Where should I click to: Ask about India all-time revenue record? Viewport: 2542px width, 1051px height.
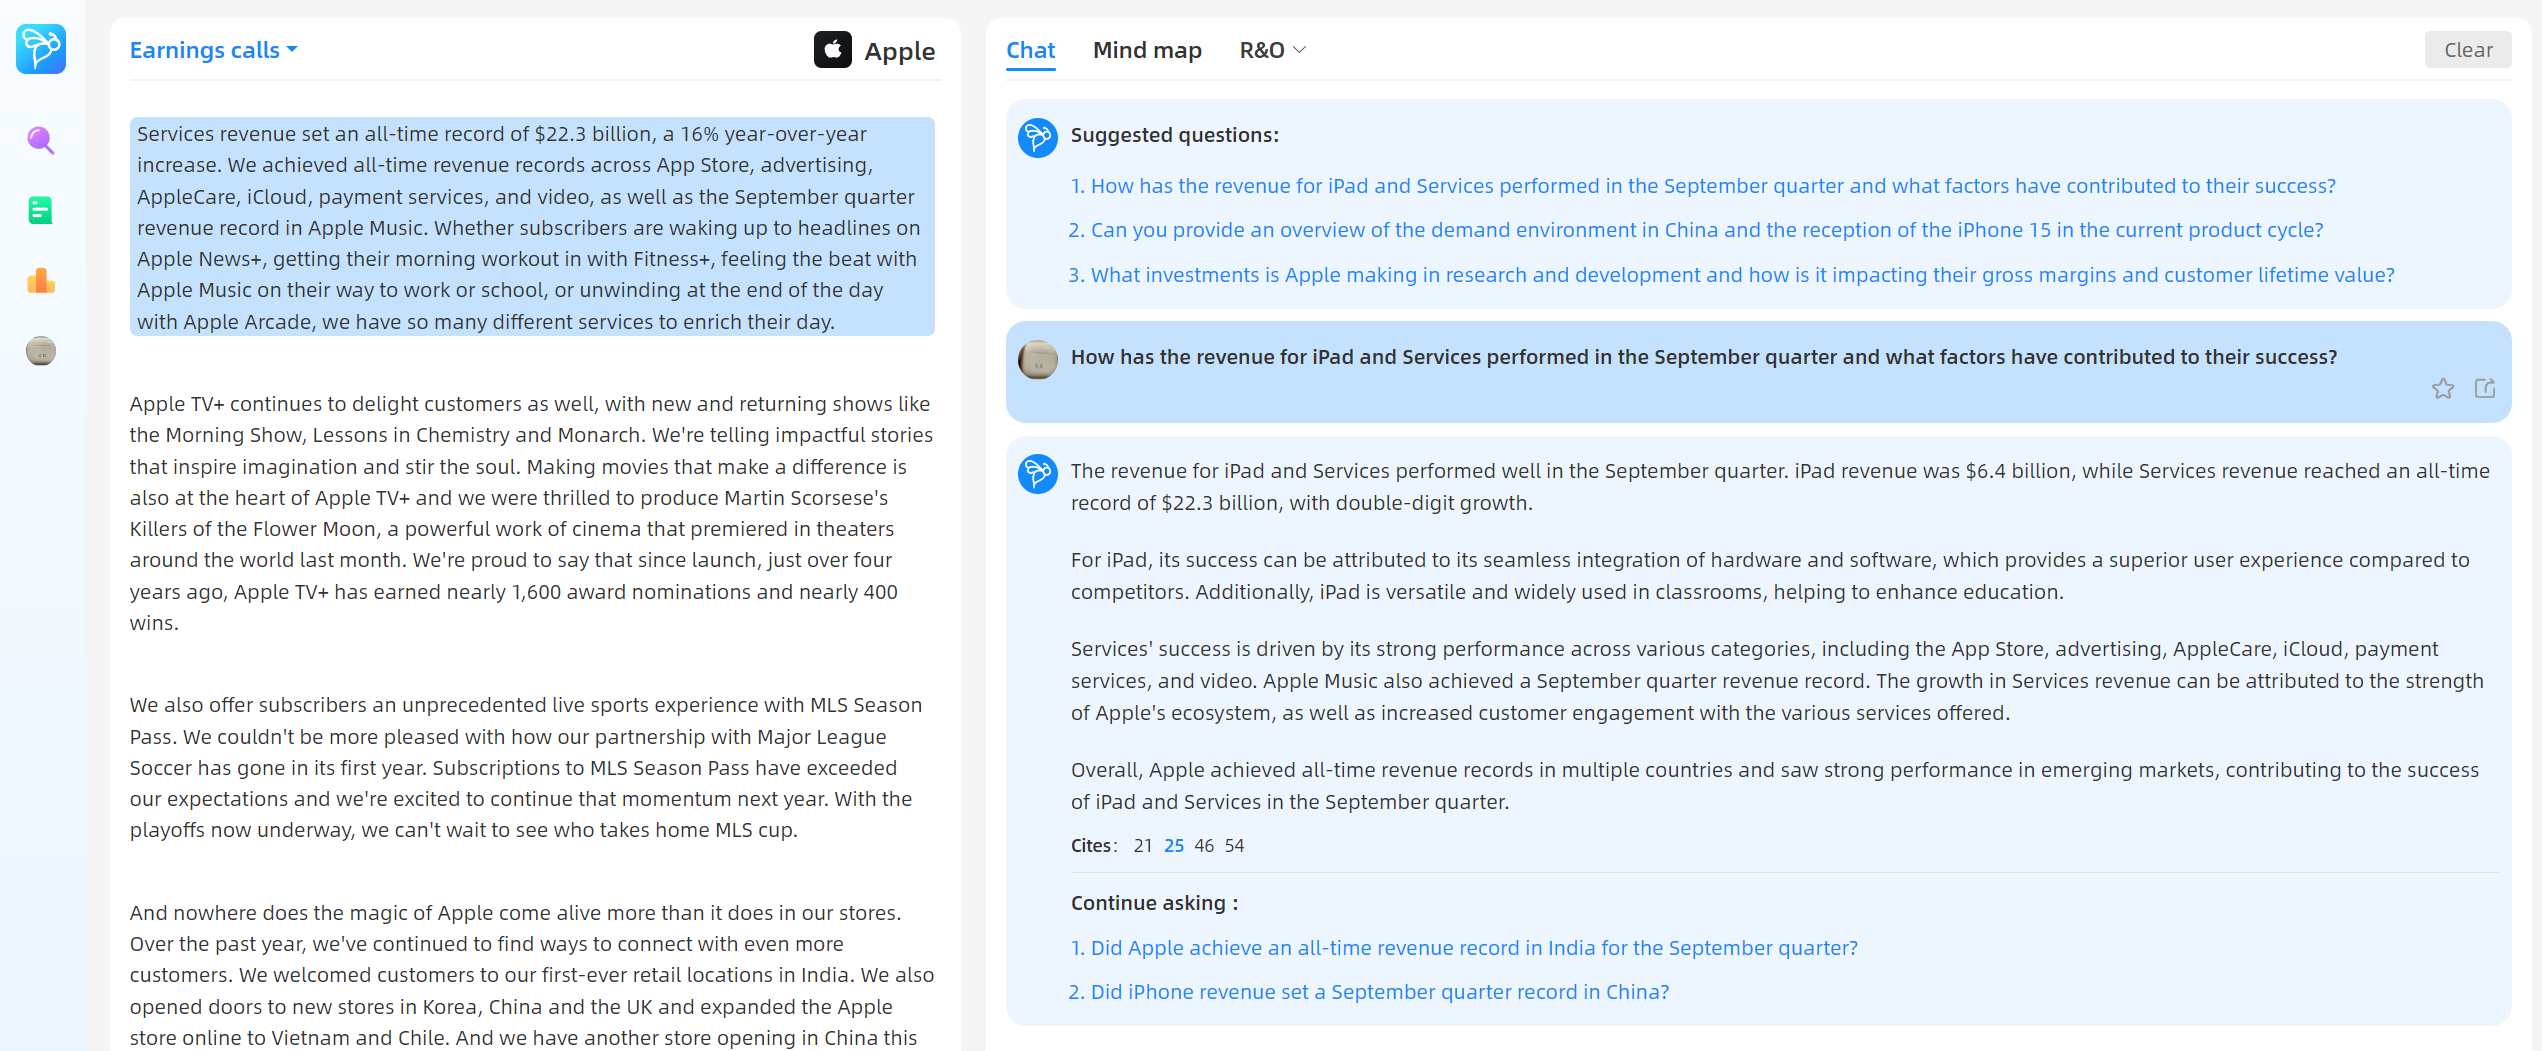[1464, 948]
